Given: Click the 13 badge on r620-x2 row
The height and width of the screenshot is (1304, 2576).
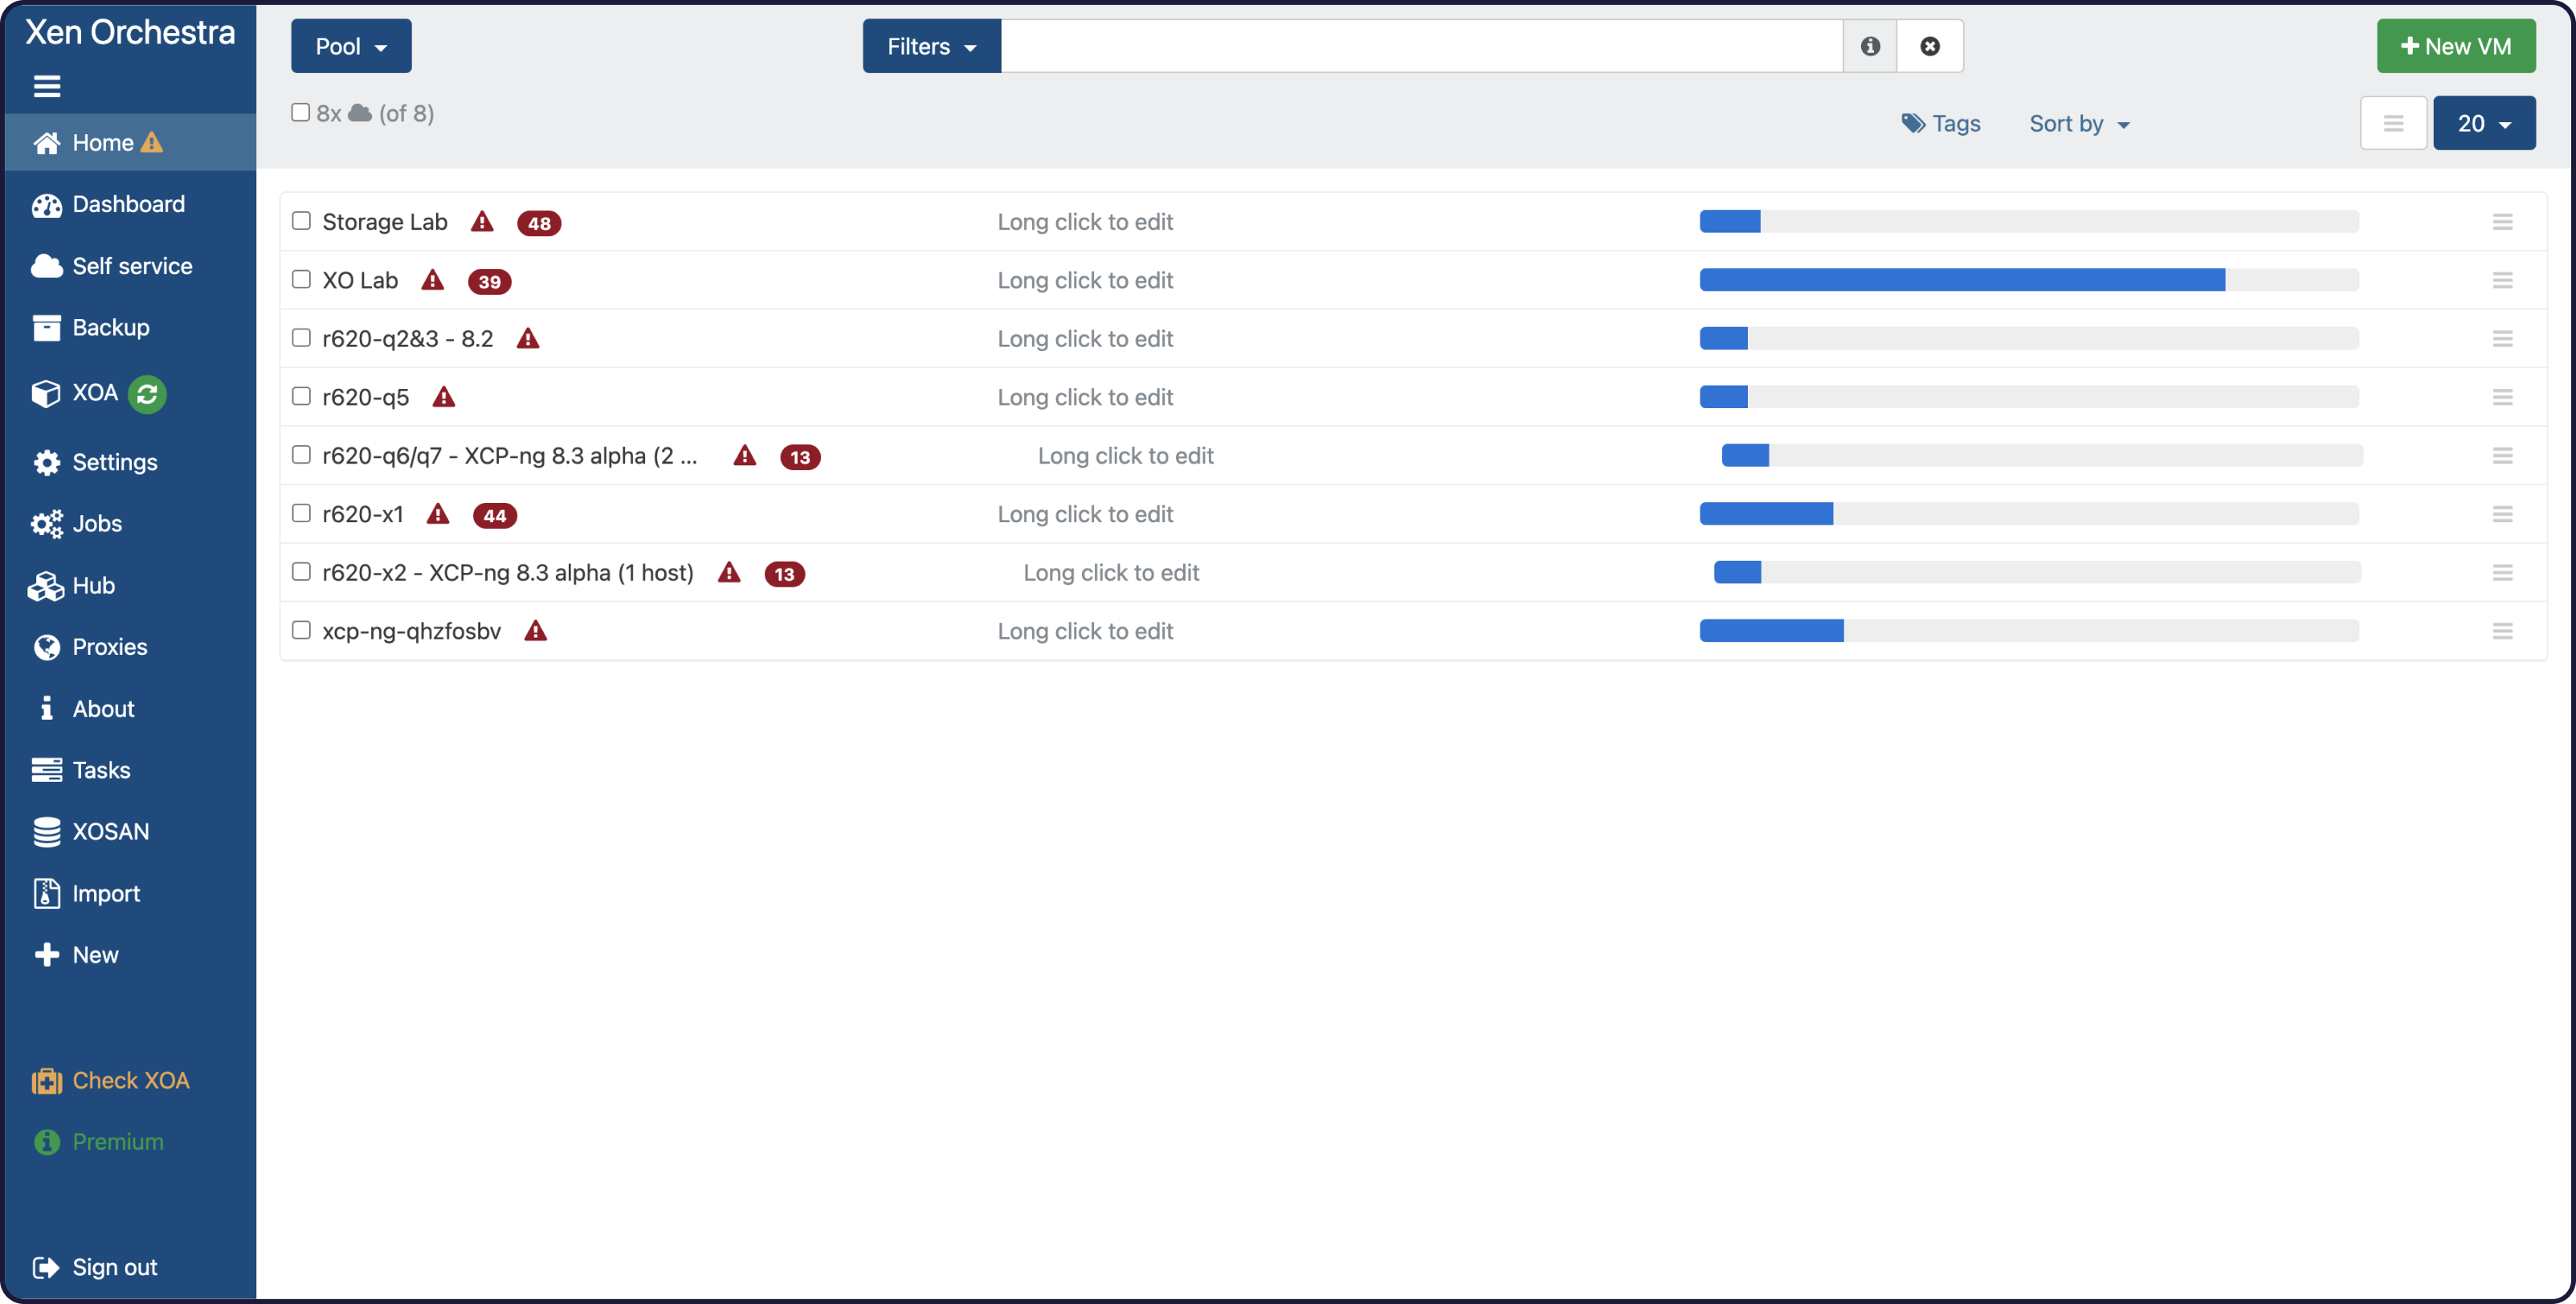Looking at the screenshot, I should click(785, 574).
